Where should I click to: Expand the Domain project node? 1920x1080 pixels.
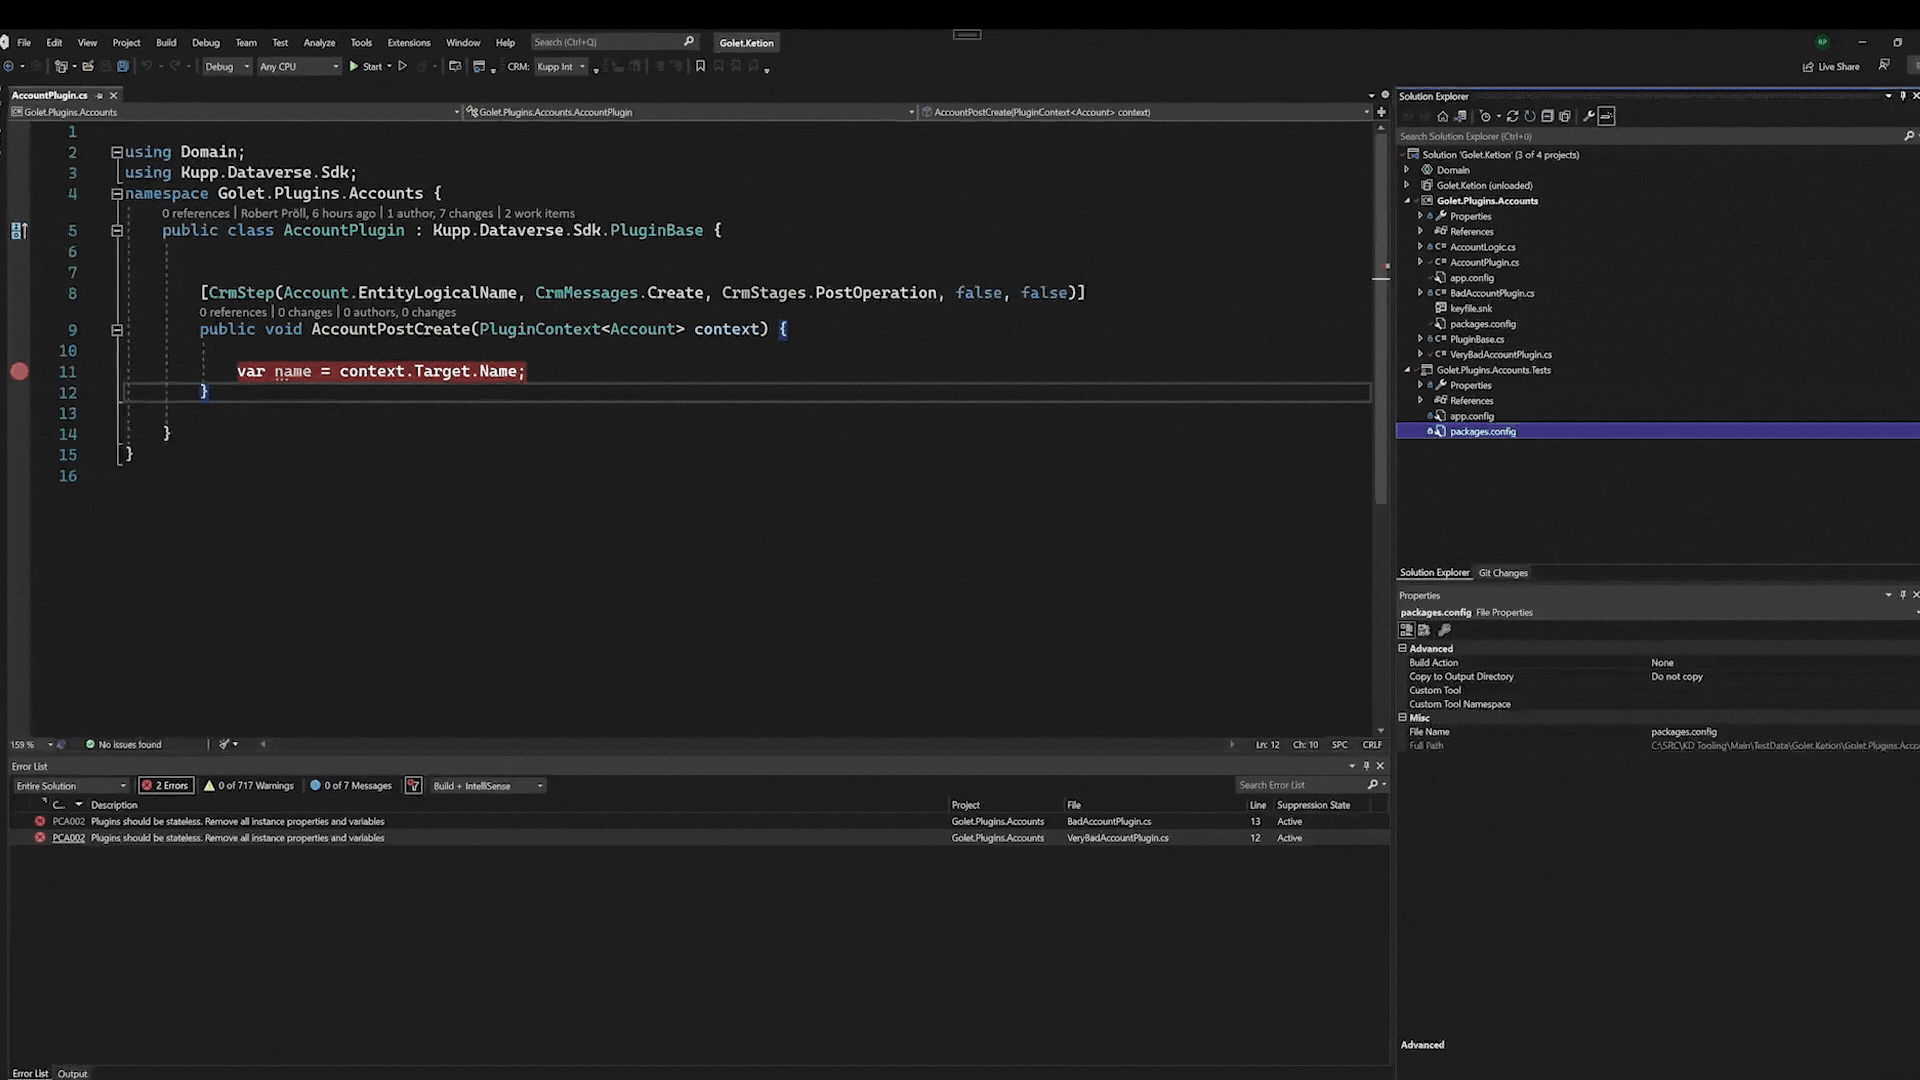(1407, 170)
